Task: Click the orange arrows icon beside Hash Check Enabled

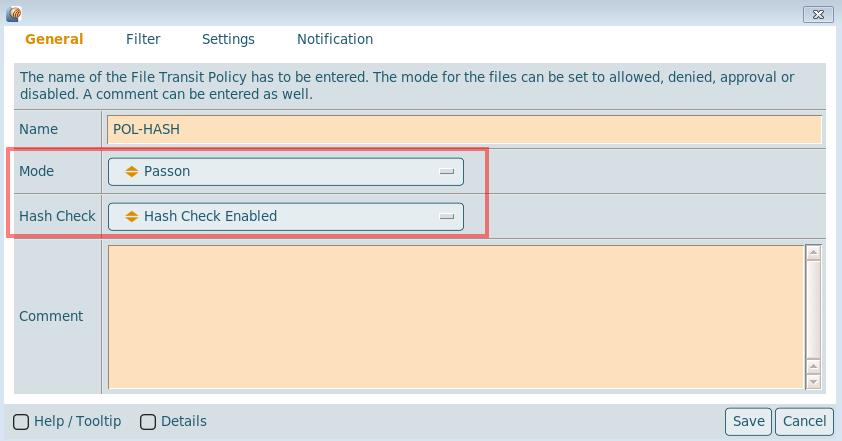Action: (x=131, y=216)
